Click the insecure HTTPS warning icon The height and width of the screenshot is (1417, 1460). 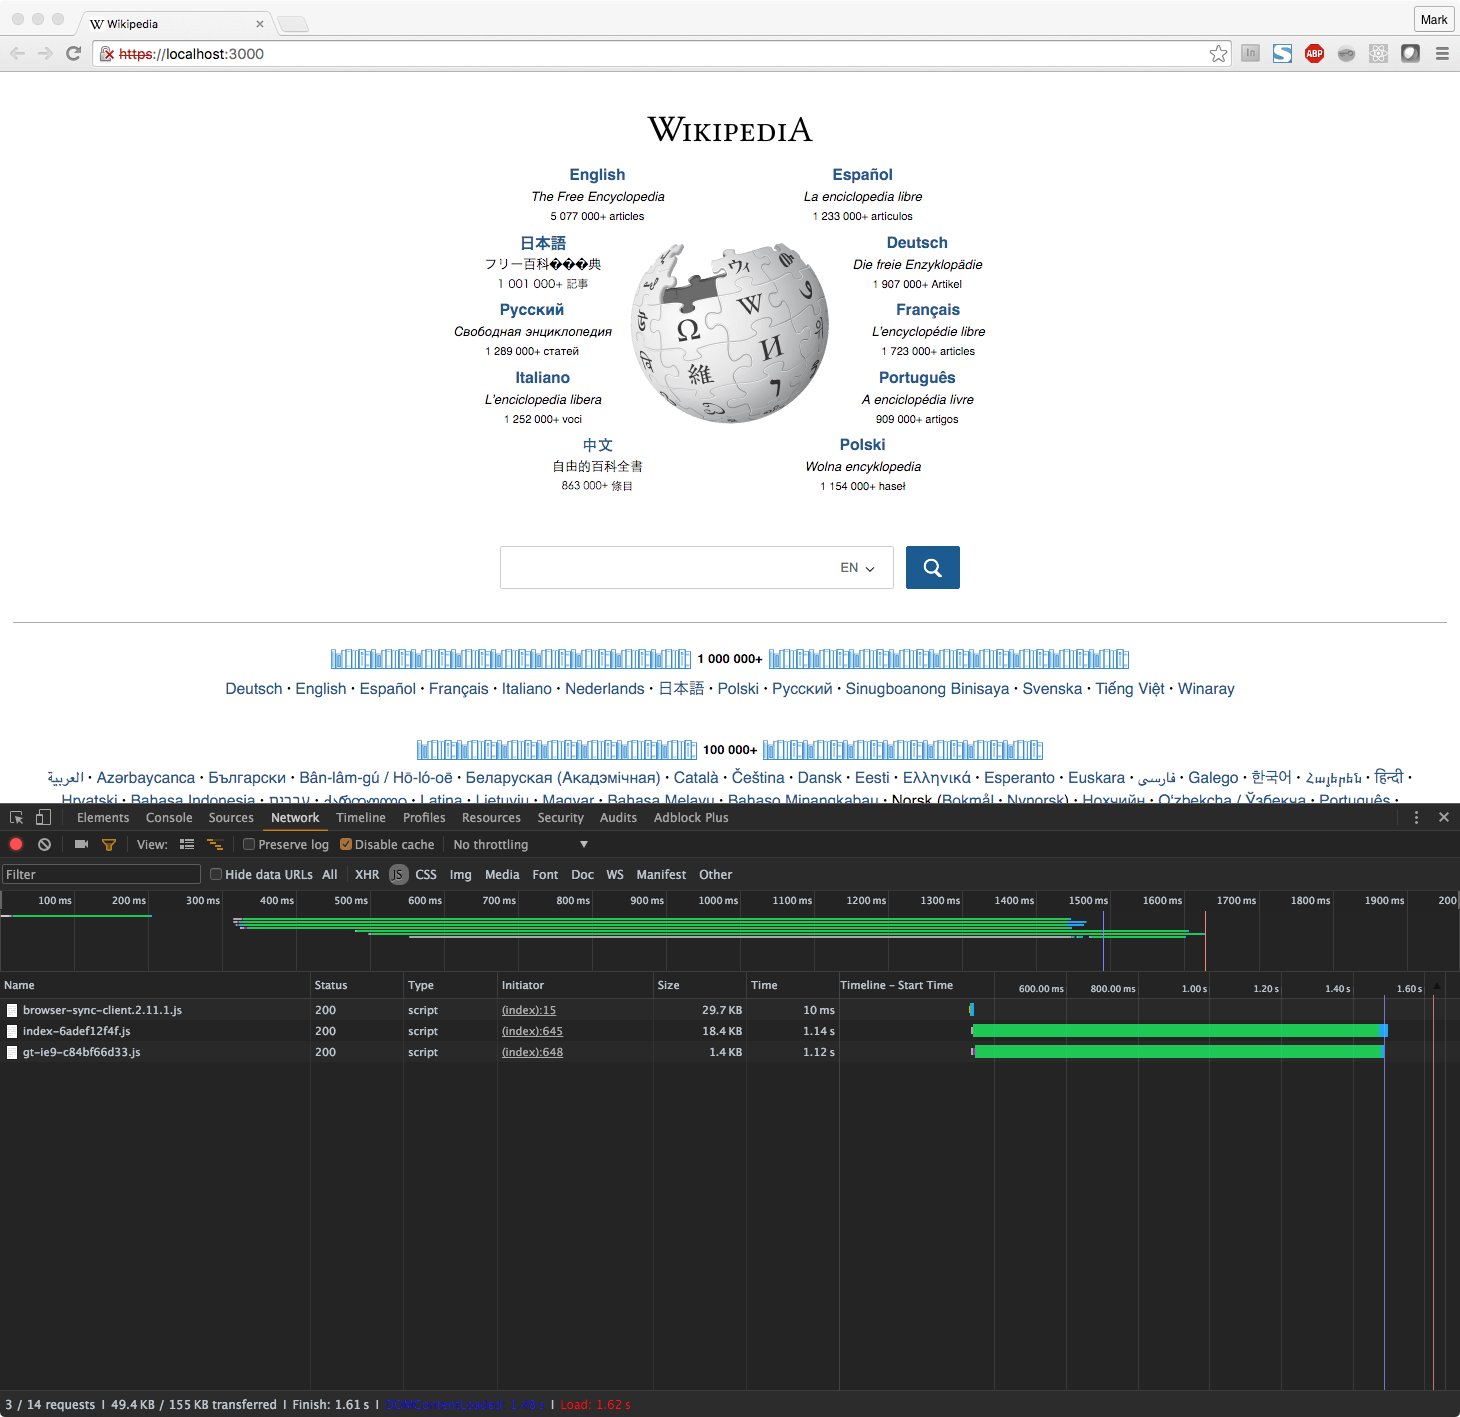[x=107, y=54]
